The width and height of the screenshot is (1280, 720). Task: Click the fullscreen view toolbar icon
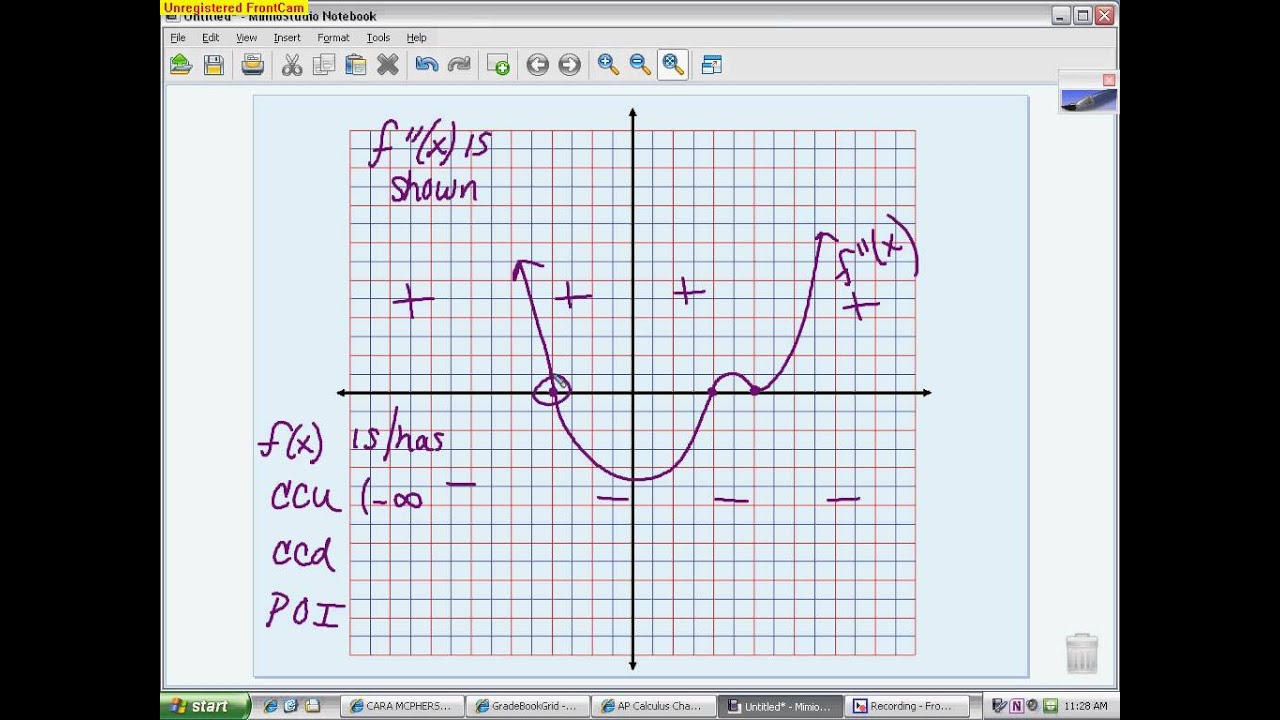tap(712, 65)
